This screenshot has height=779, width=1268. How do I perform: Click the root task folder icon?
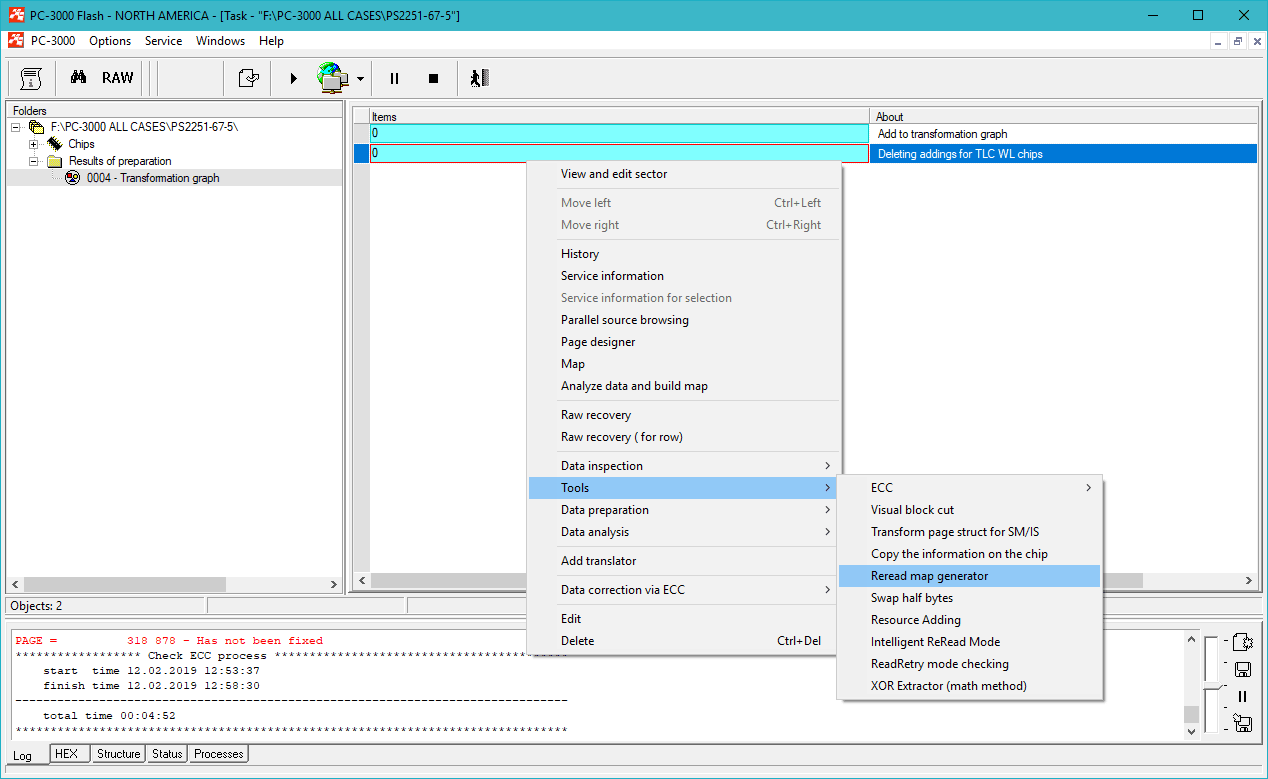point(37,127)
